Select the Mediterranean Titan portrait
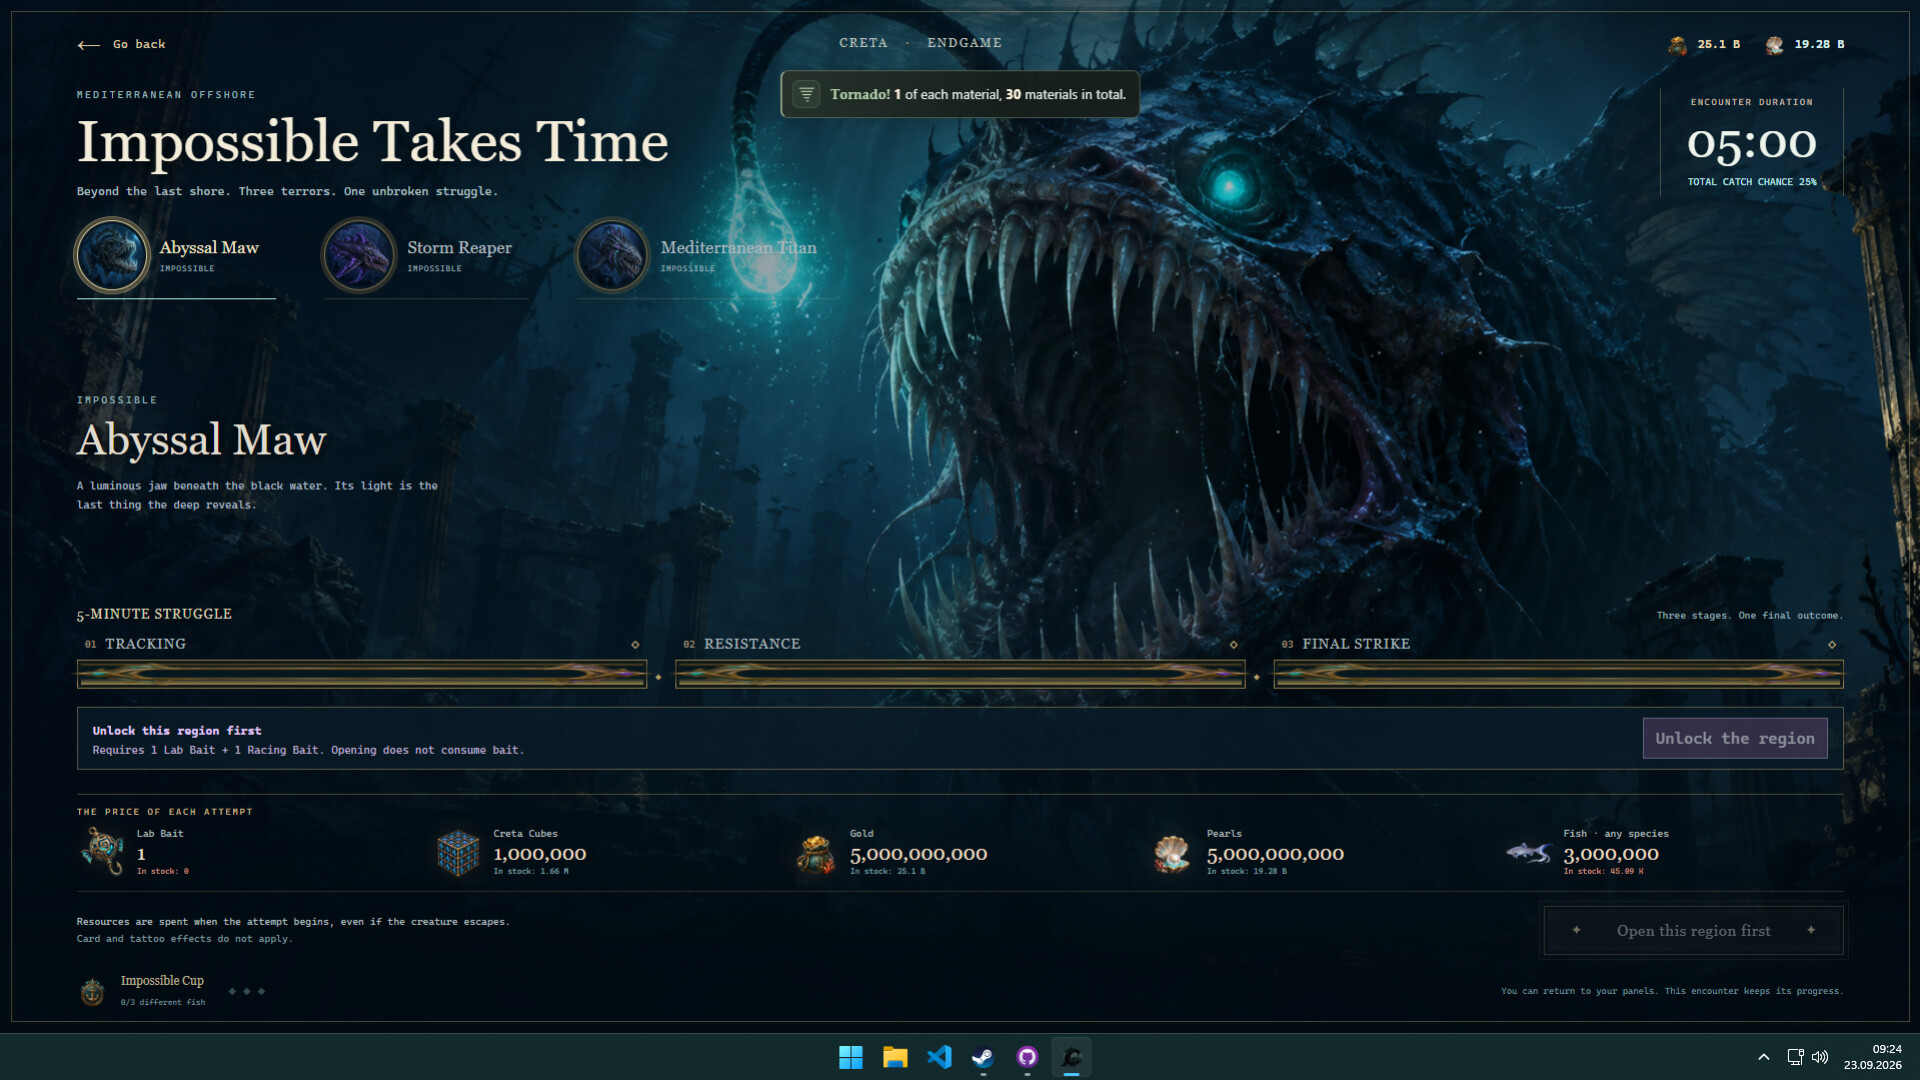Viewport: 1920px width, 1080px height. [612, 256]
